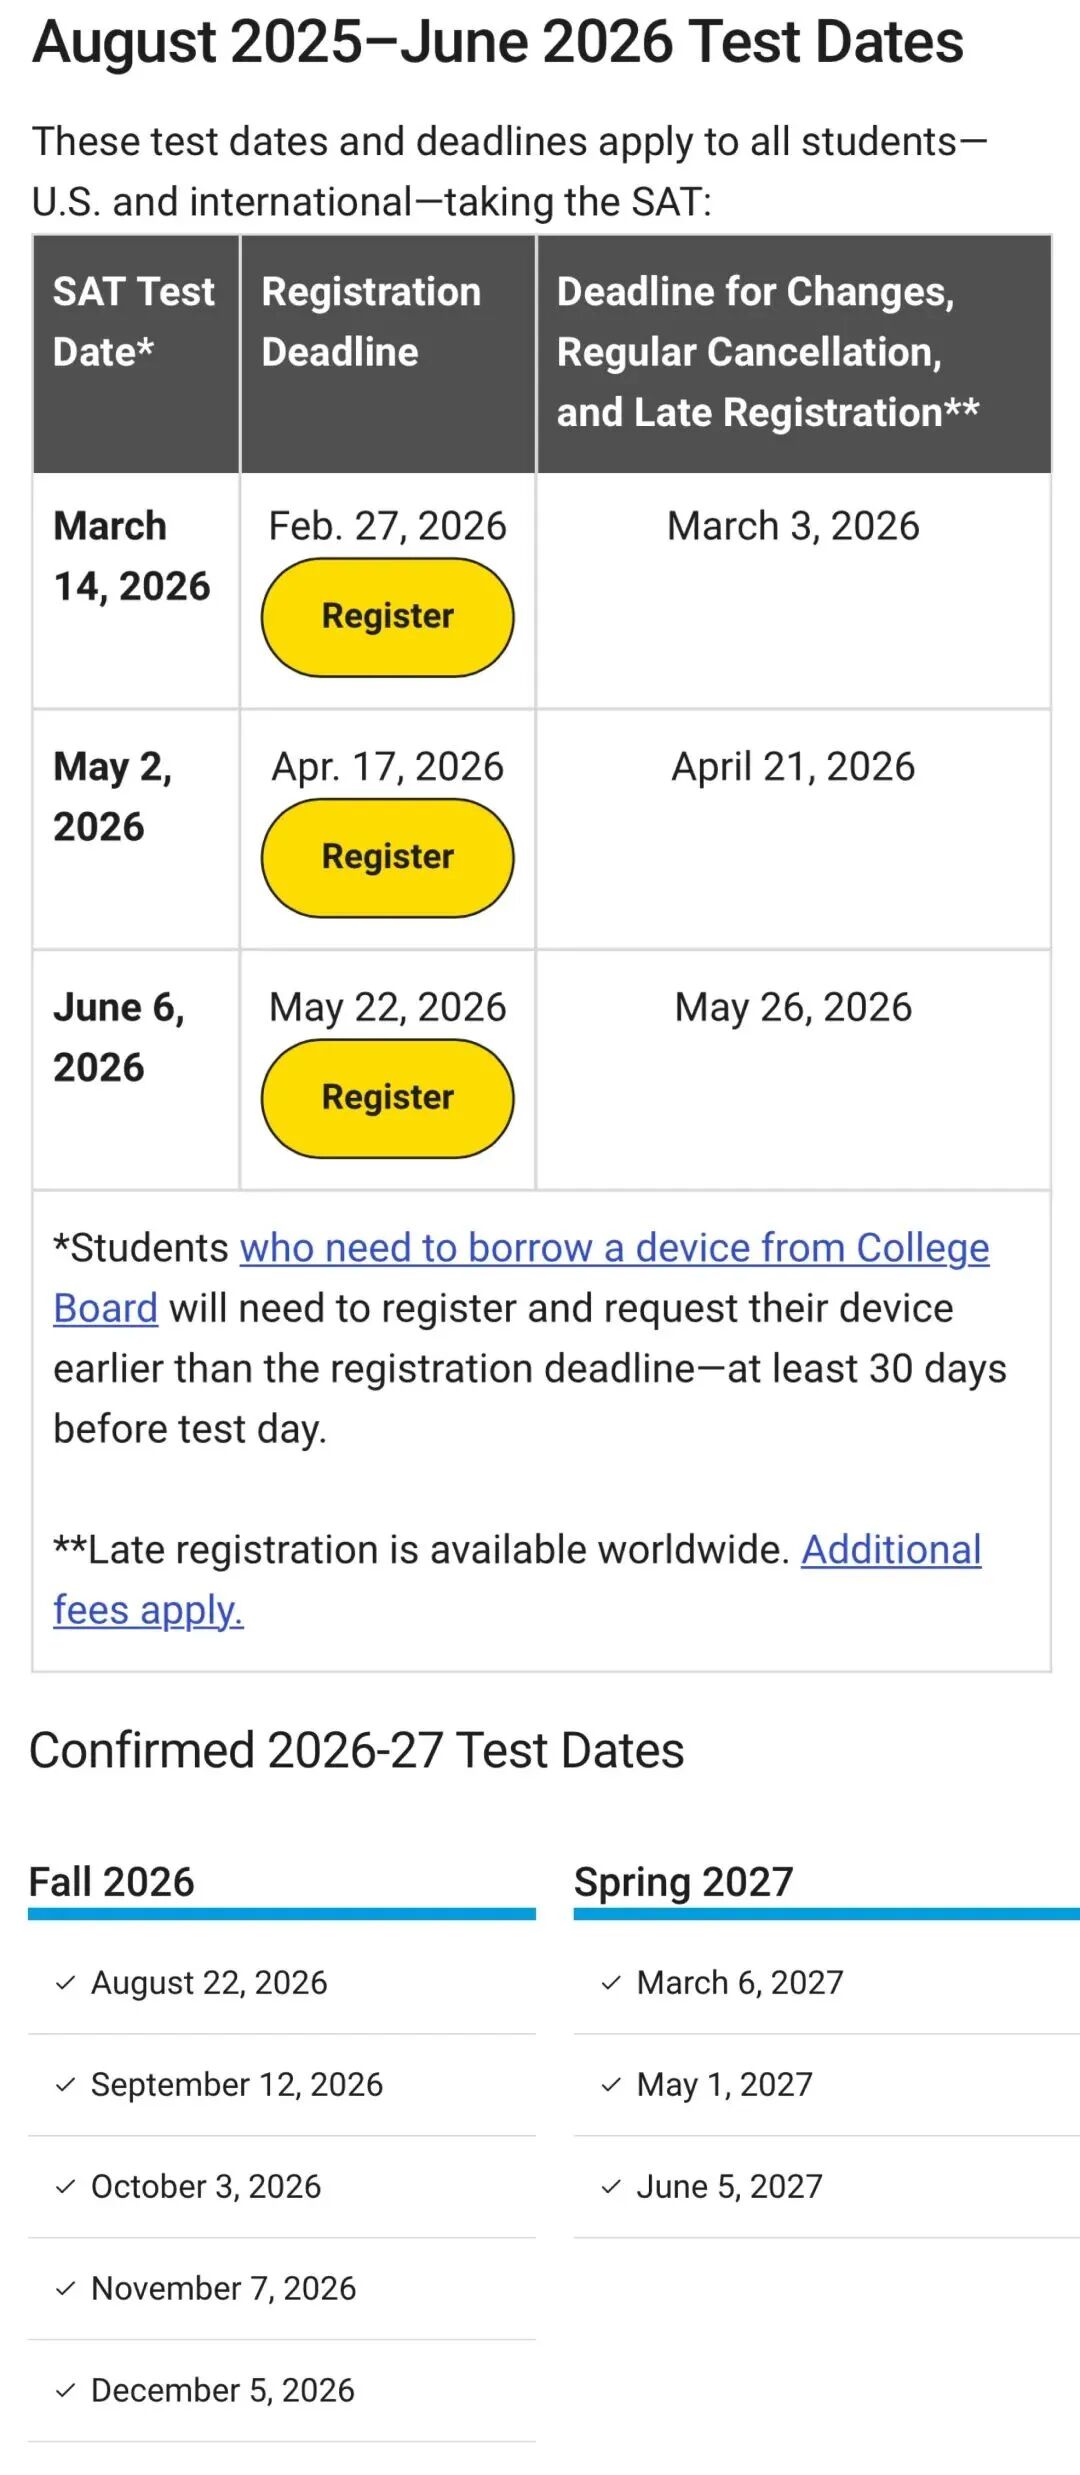This screenshot has width=1080, height=2475.
Task: Click checkmark icon beside March 6, 2027
Action: tap(611, 1983)
